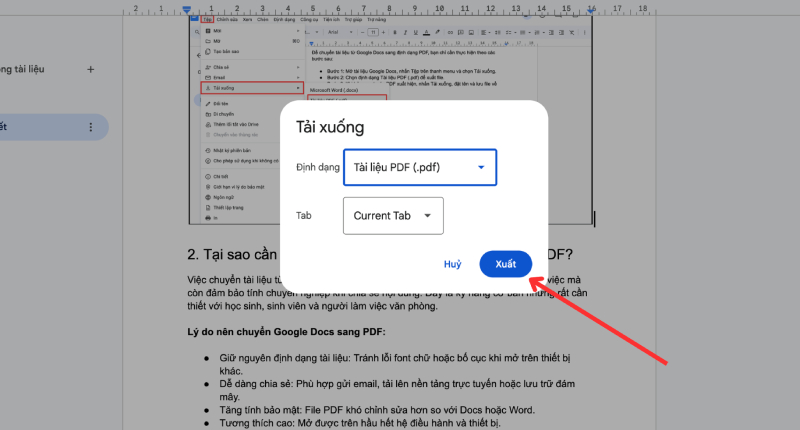
Task: Click the right indent marker on ruler
Action: click(591, 9)
